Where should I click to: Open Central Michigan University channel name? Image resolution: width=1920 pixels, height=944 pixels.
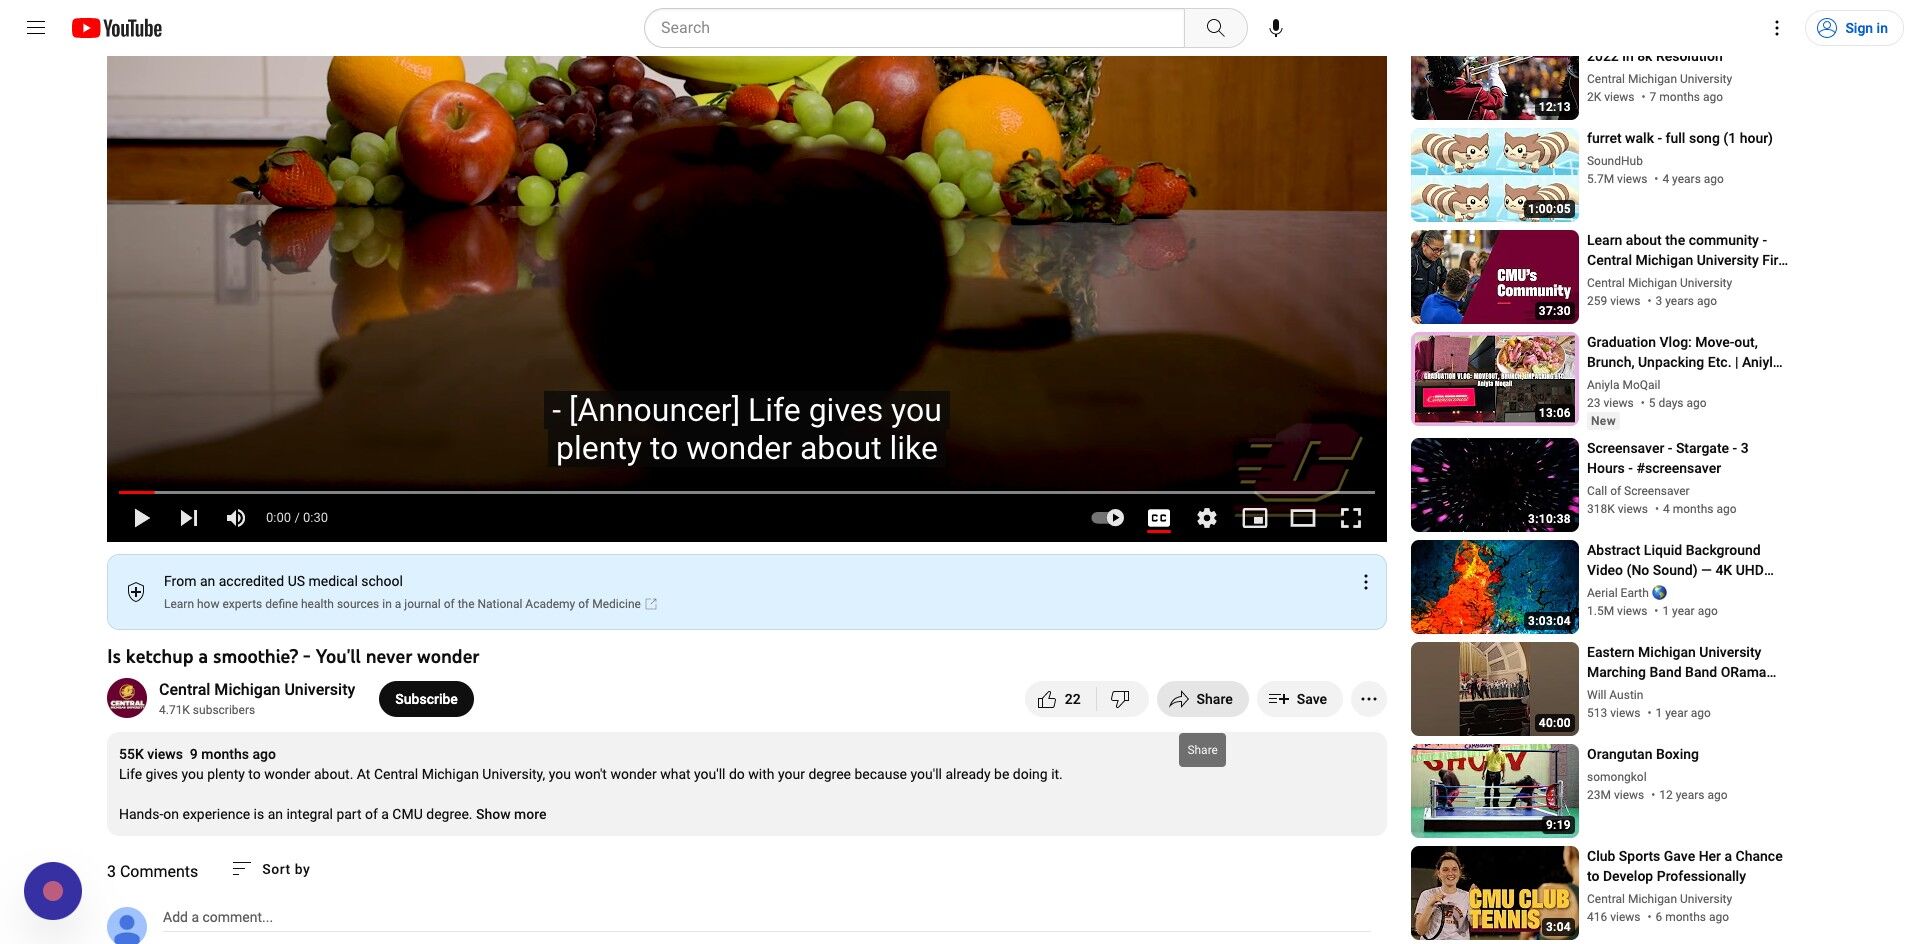[257, 689]
